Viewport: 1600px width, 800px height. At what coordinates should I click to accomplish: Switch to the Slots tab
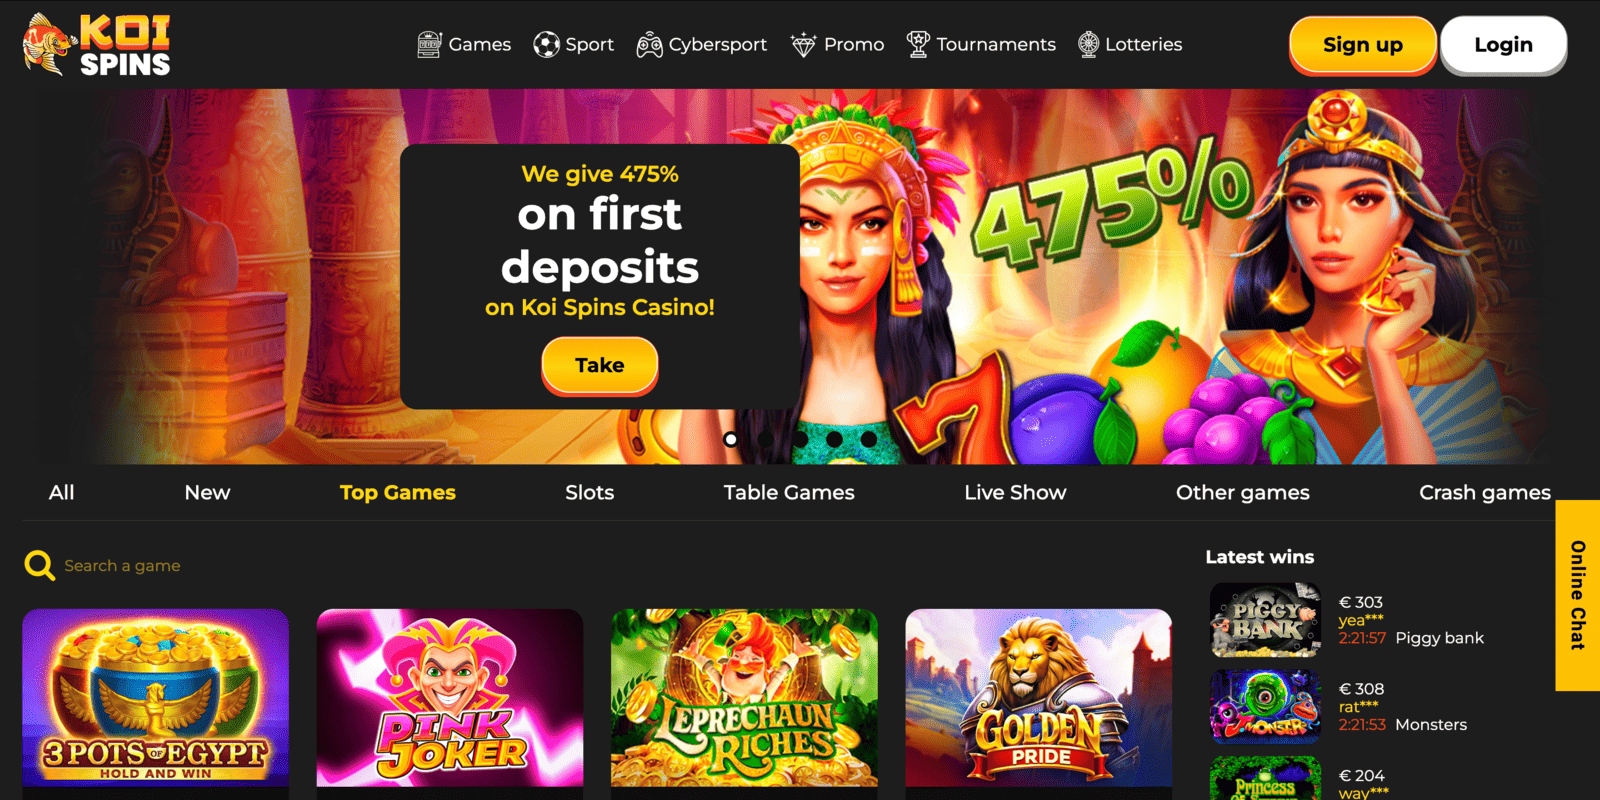[x=590, y=492]
